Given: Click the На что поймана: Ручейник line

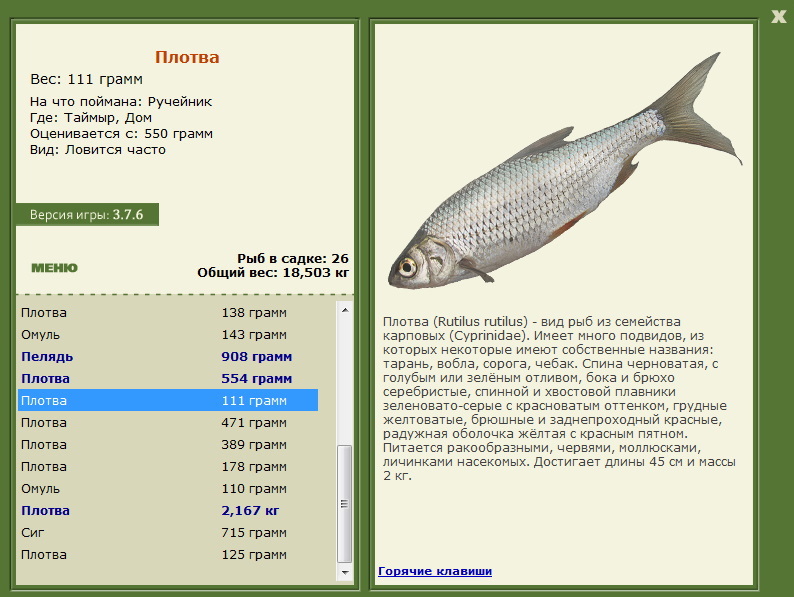Looking at the screenshot, I should click(x=121, y=102).
